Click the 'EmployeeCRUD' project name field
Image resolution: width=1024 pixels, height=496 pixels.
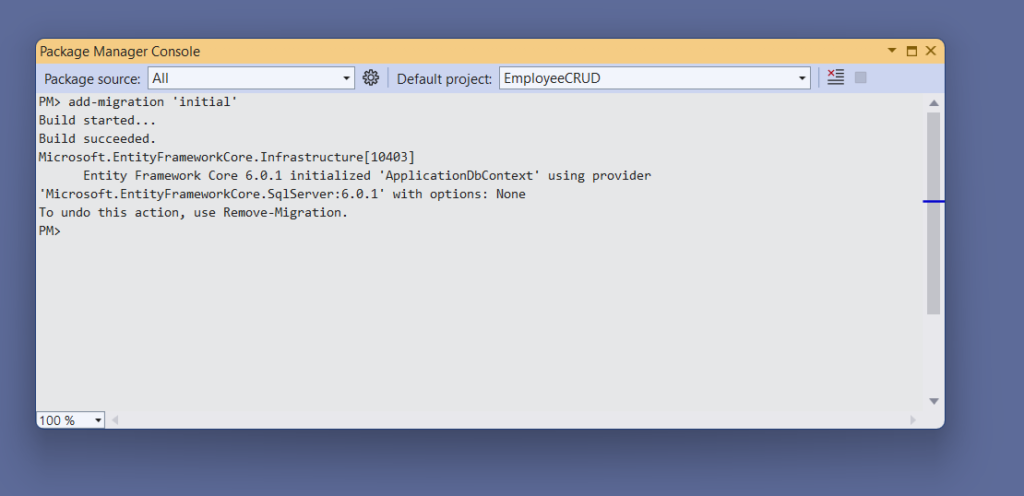(x=650, y=78)
